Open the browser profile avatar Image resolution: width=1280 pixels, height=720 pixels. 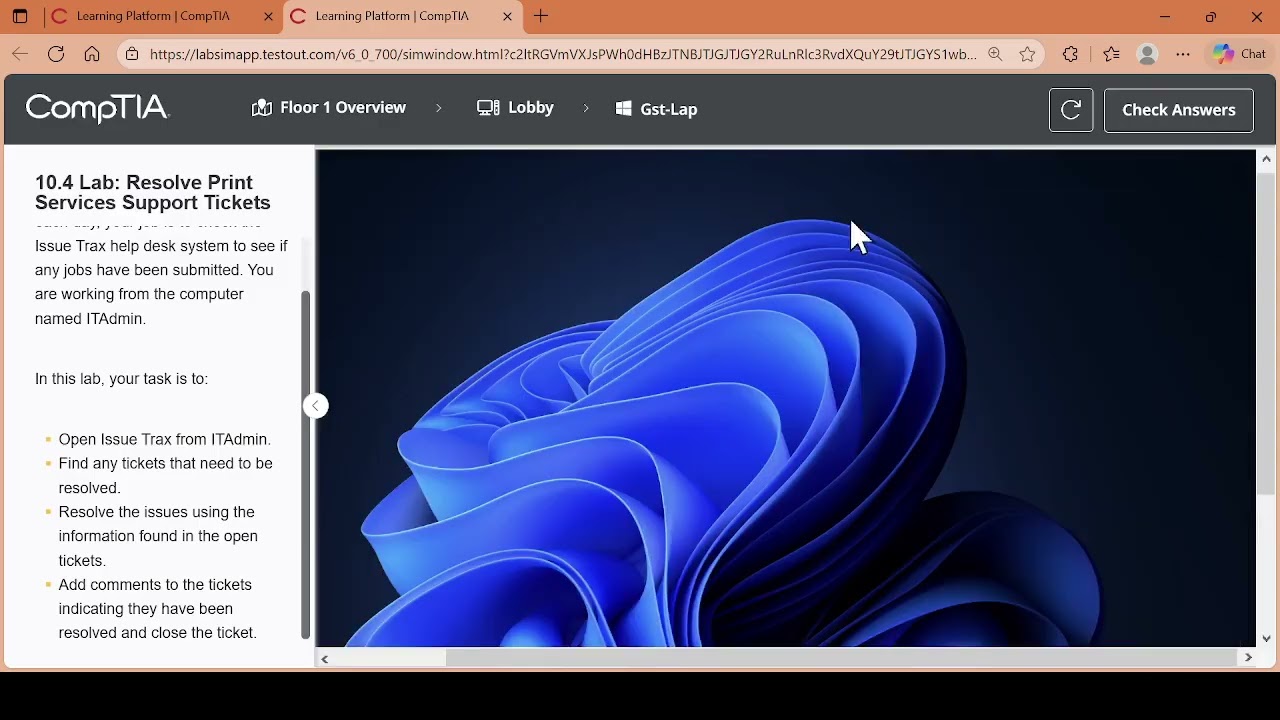click(1148, 54)
